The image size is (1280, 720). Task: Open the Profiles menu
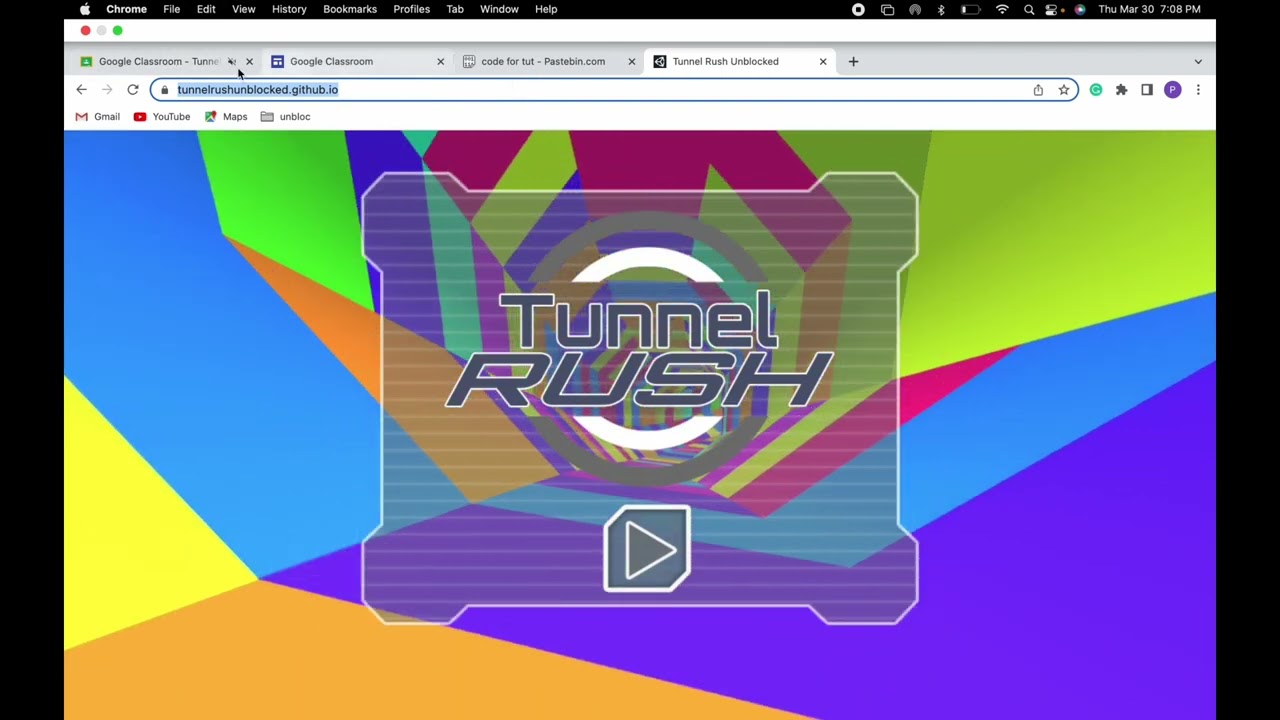point(411,9)
